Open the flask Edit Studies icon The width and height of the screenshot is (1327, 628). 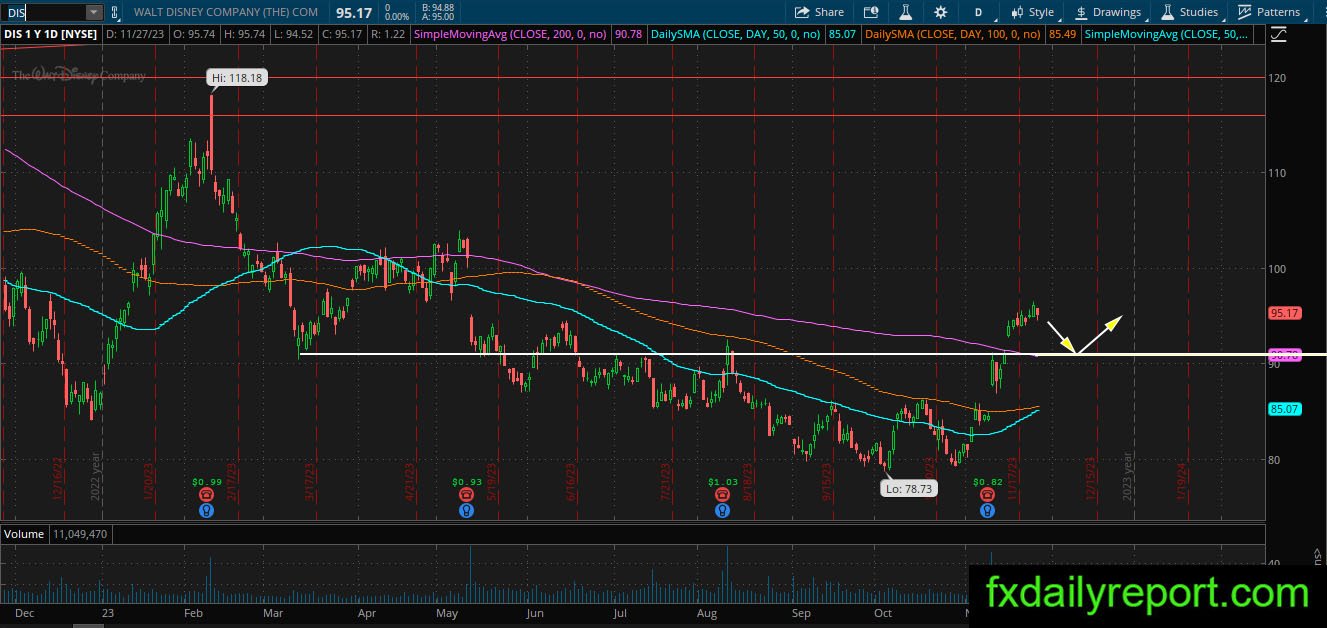(x=906, y=12)
